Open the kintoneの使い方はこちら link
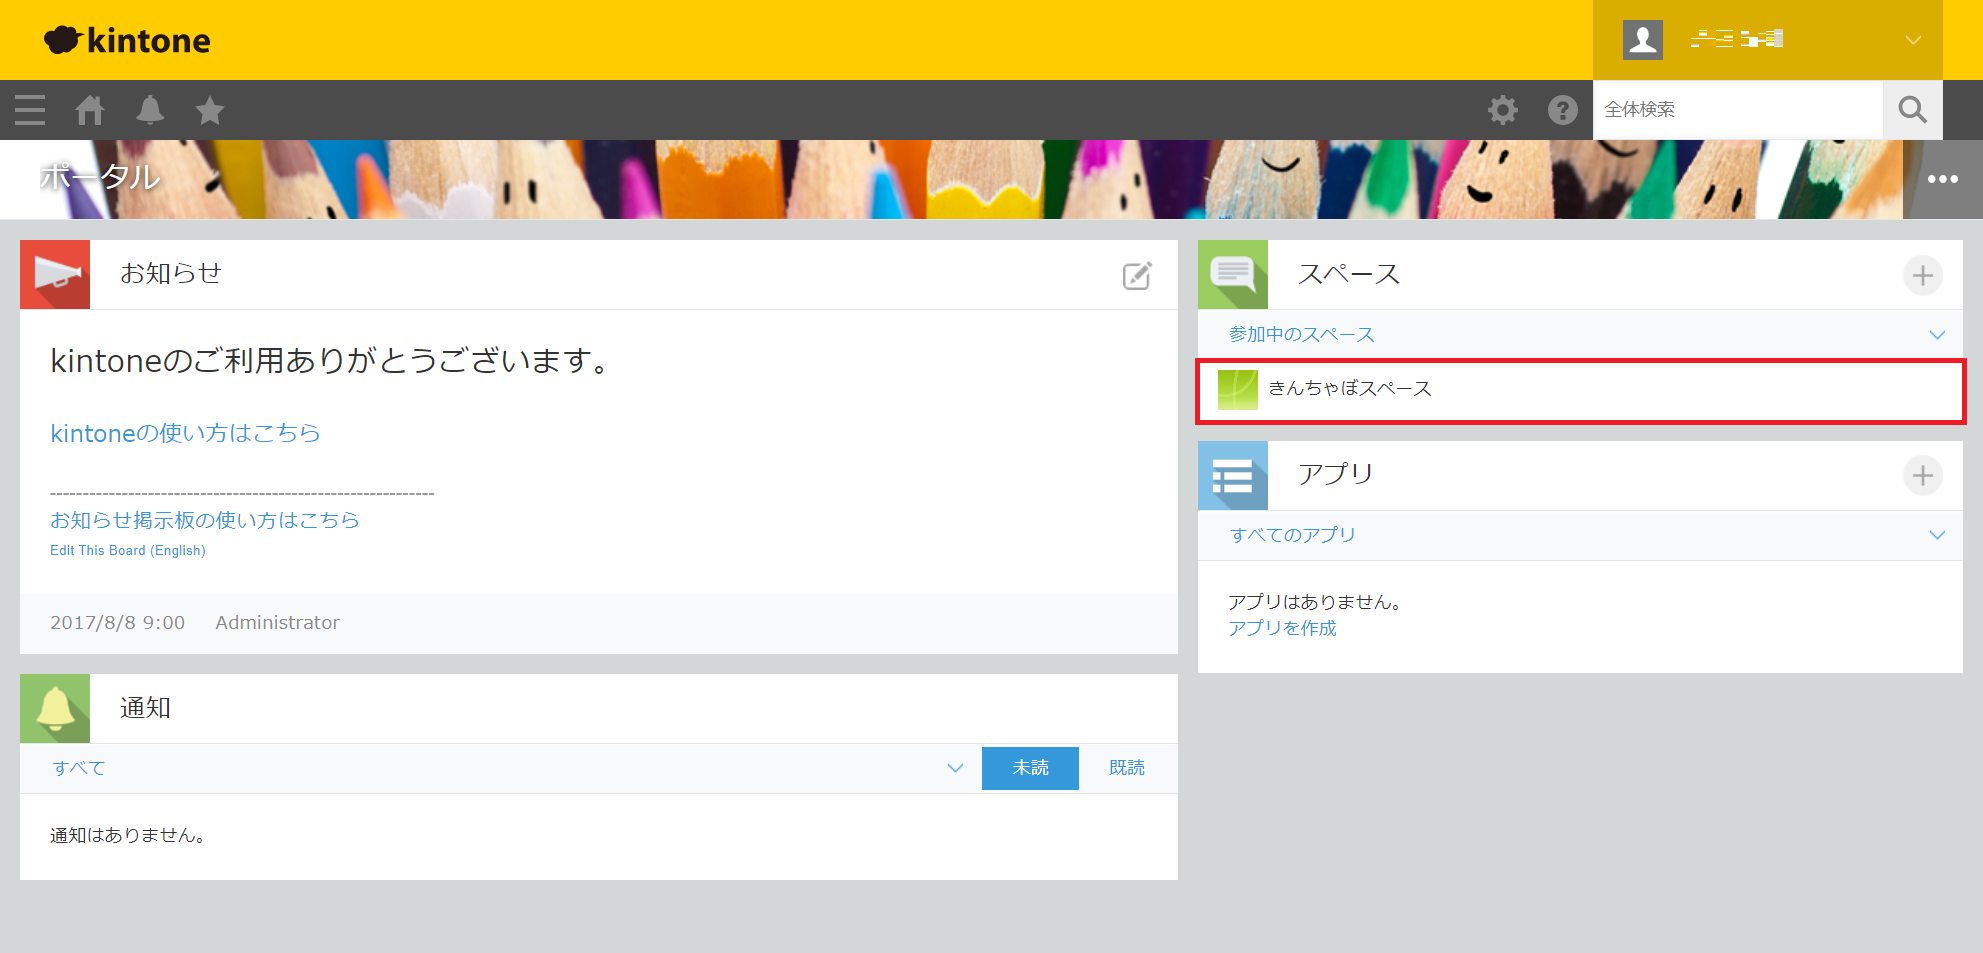This screenshot has width=1983, height=953. [x=185, y=433]
